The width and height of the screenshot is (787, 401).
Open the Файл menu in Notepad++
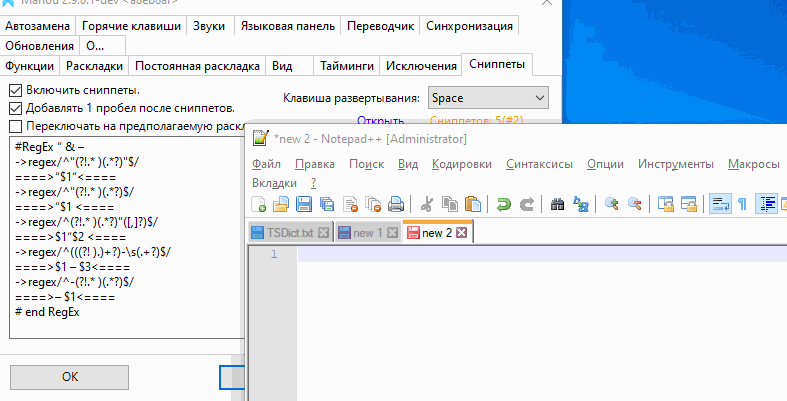pyautogui.click(x=266, y=164)
